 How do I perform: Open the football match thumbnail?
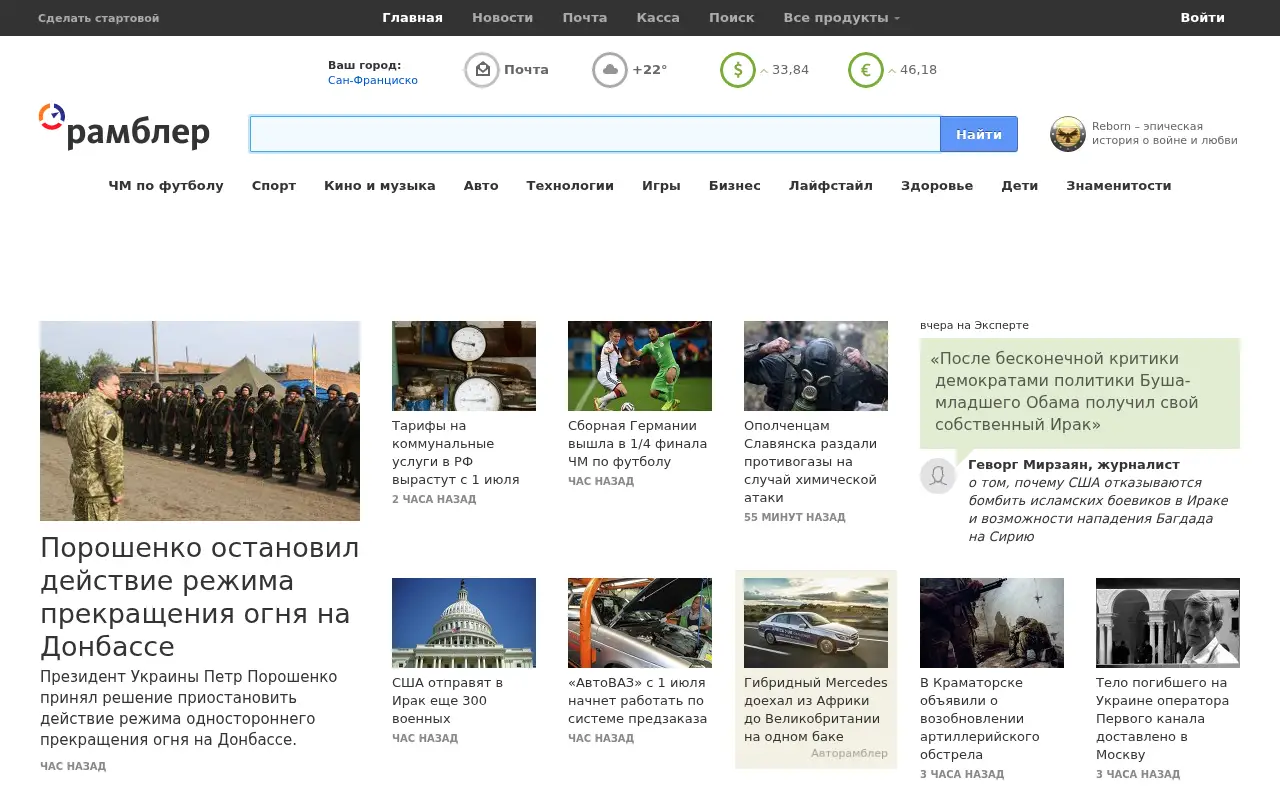640,366
